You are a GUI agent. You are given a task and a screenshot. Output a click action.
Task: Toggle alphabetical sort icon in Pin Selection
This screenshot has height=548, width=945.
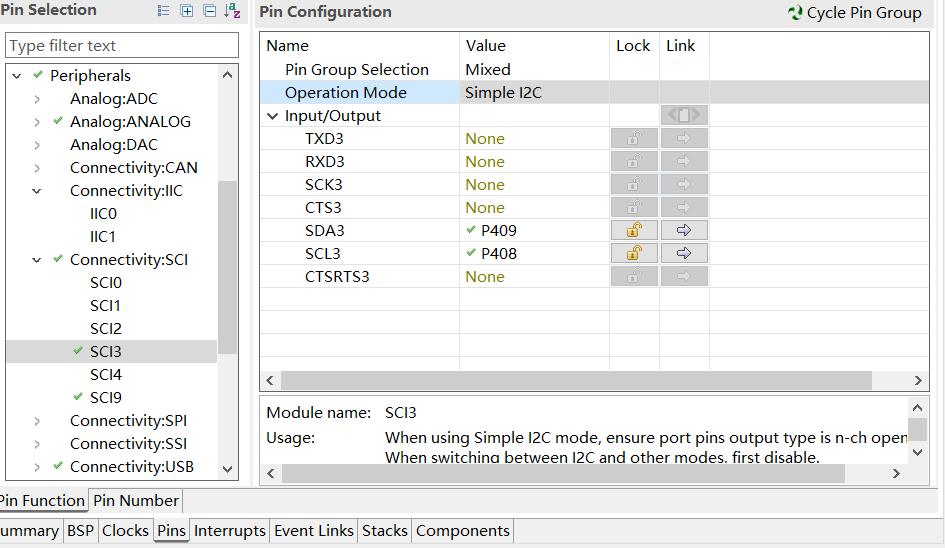point(232,11)
